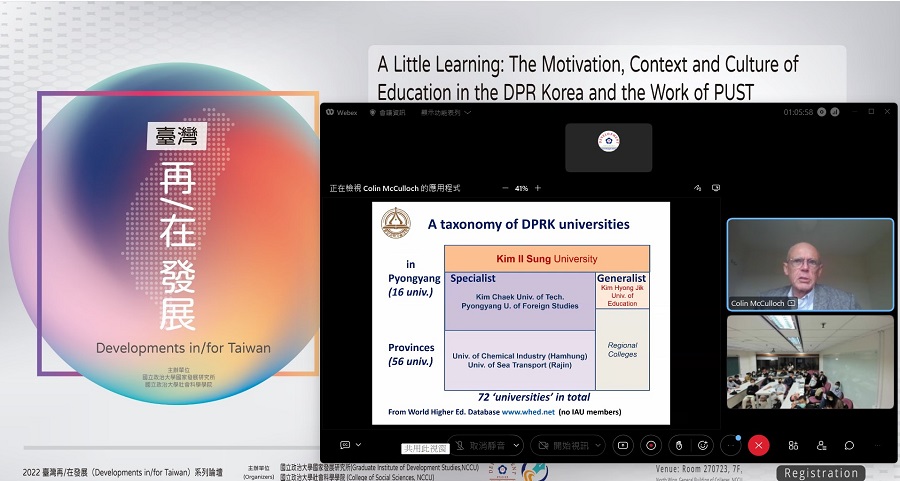Click the 'Specialist' label in slide
Image resolution: width=900 pixels, height=481 pixels.
[x=472, y=278]
